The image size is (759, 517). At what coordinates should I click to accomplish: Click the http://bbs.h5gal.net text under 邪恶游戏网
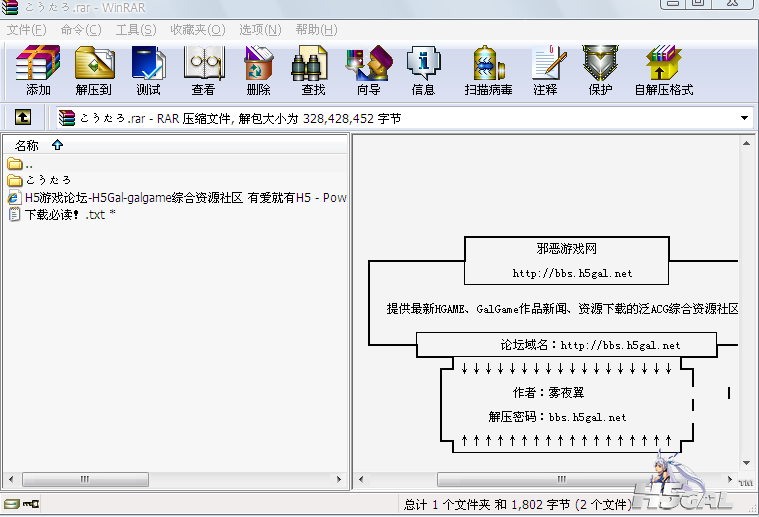pyautogui.click(x=572, y=274)
